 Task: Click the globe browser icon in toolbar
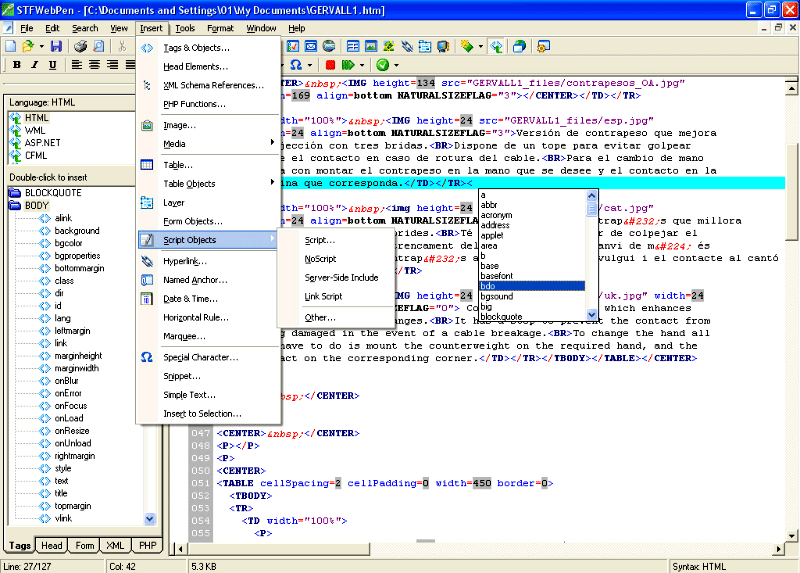[329, 46]
